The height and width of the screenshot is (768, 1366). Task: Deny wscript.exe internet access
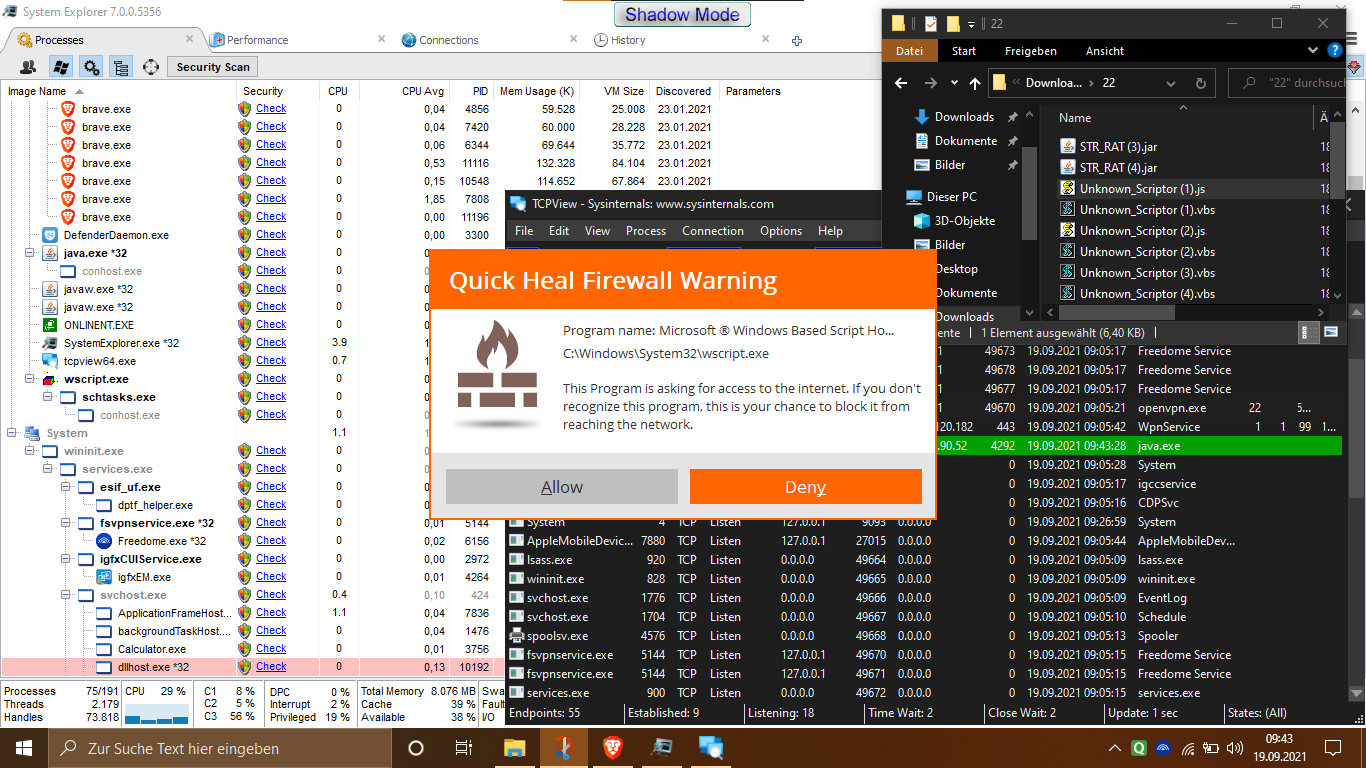click(x=806, y=487)
